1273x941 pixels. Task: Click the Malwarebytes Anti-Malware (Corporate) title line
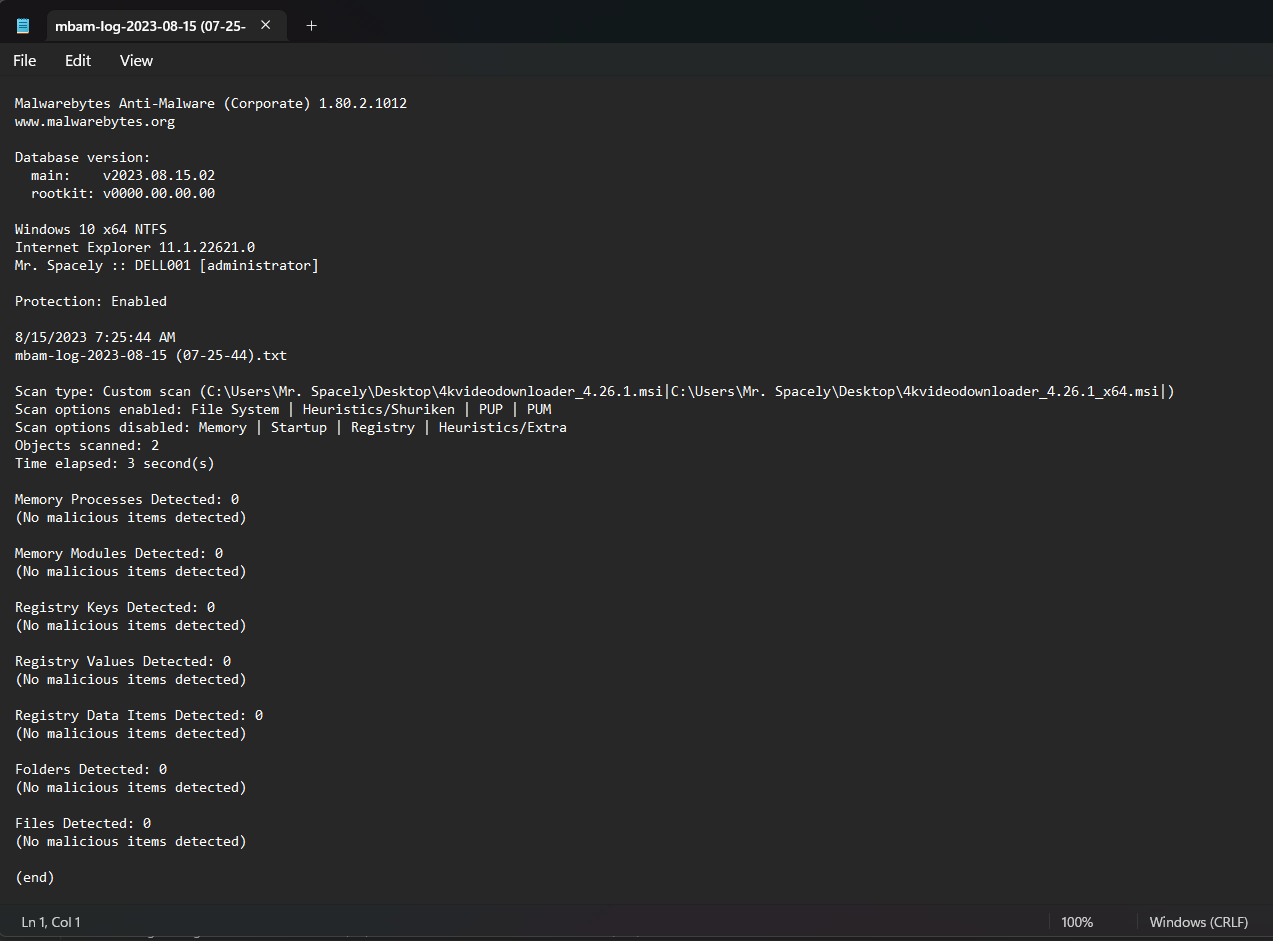(x=211, y=103)
